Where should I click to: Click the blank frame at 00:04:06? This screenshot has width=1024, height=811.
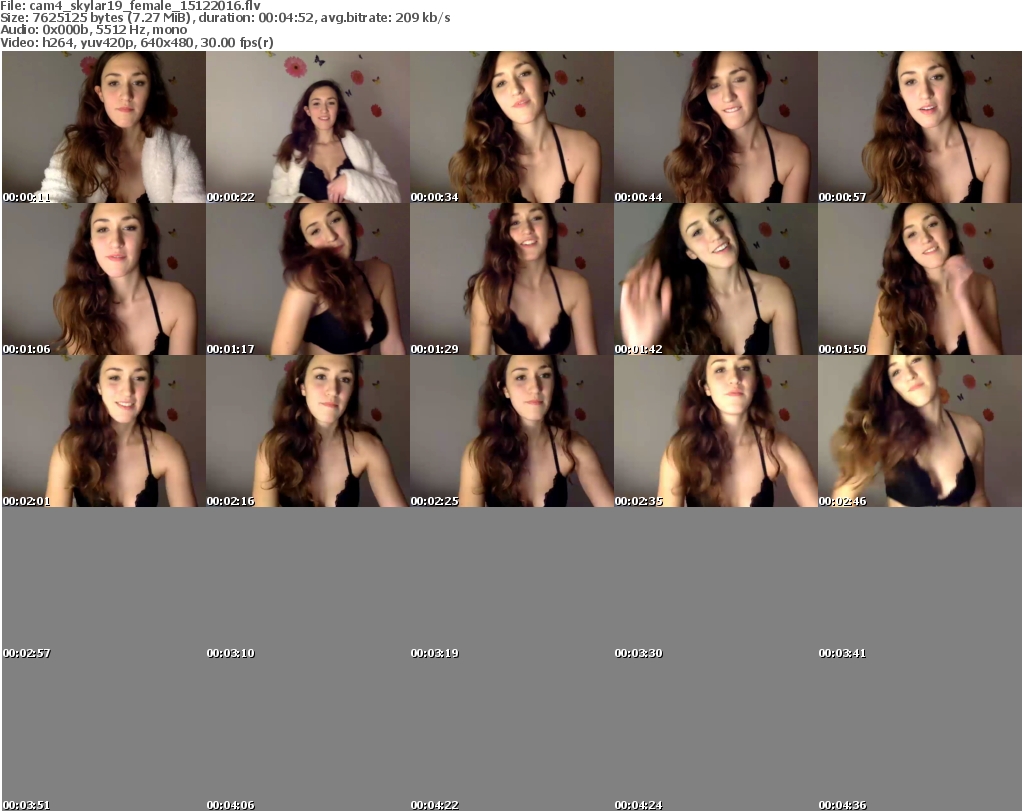pos(307,735)
